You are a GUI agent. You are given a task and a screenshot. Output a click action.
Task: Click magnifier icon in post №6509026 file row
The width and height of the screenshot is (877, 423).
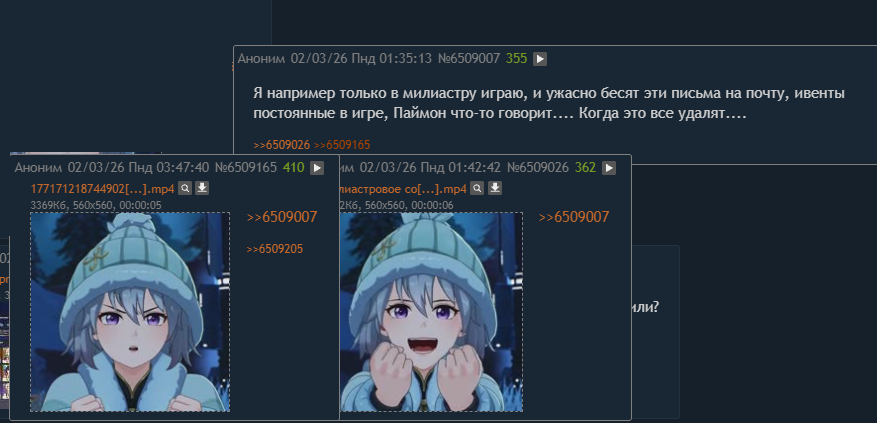coord(477,189)
